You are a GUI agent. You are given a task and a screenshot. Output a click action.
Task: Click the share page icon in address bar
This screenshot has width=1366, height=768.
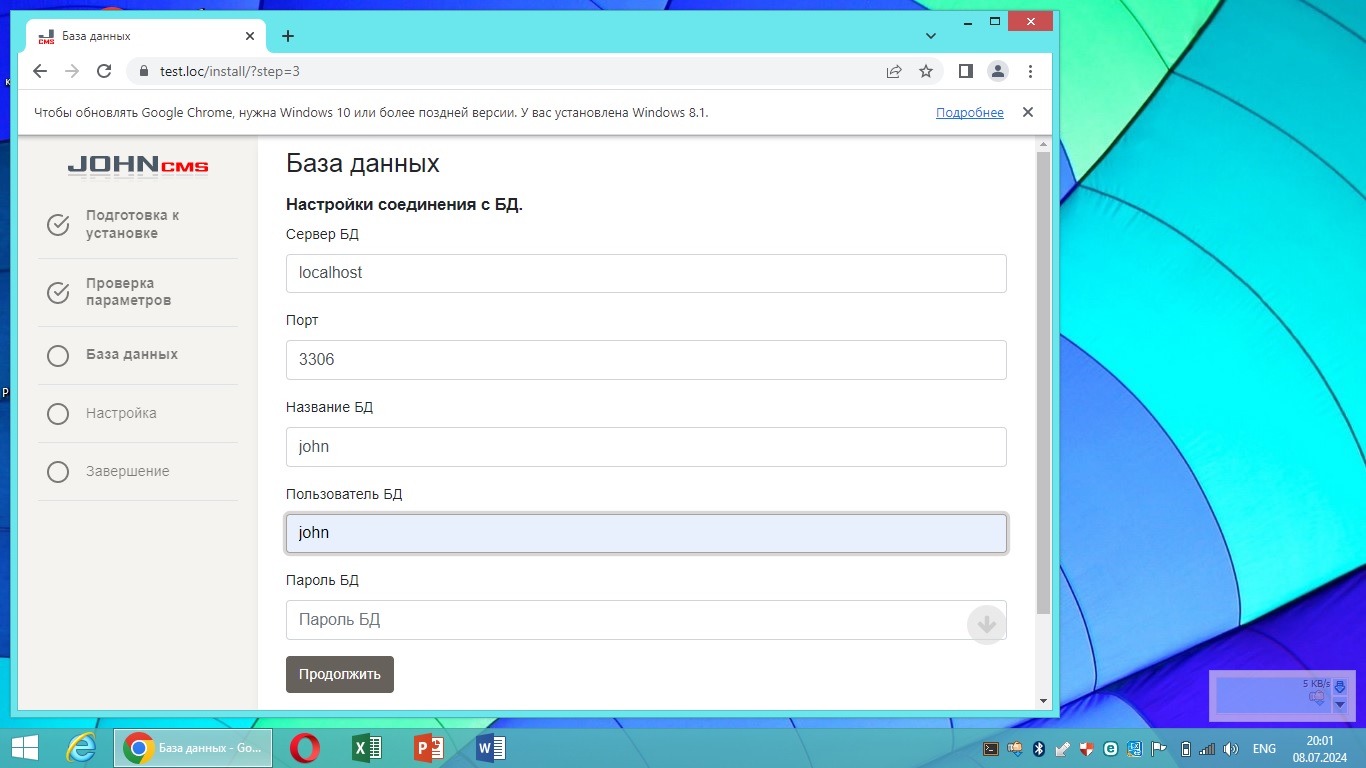click(894, 71)
